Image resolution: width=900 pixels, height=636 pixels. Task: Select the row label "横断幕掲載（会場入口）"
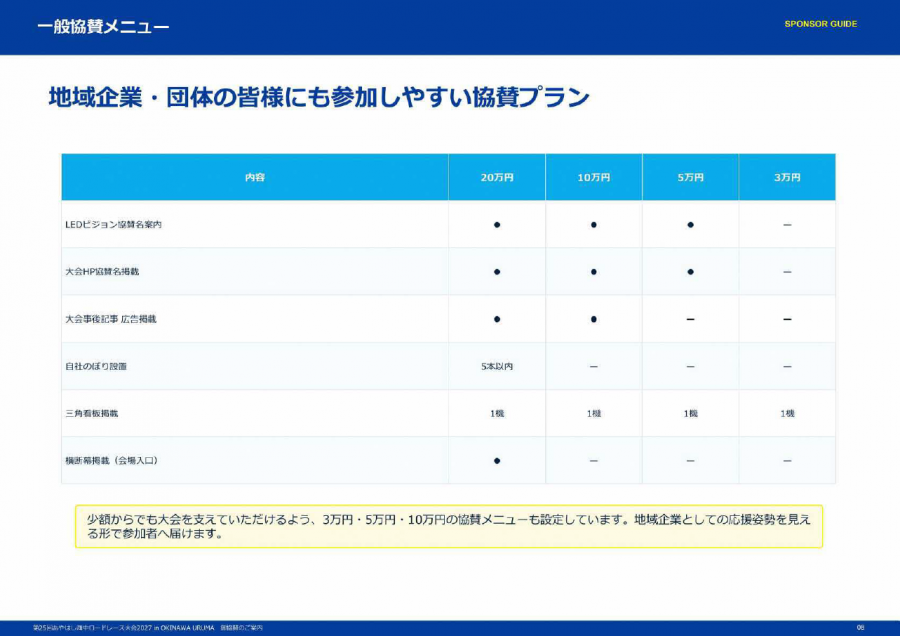tap(111, 460)
